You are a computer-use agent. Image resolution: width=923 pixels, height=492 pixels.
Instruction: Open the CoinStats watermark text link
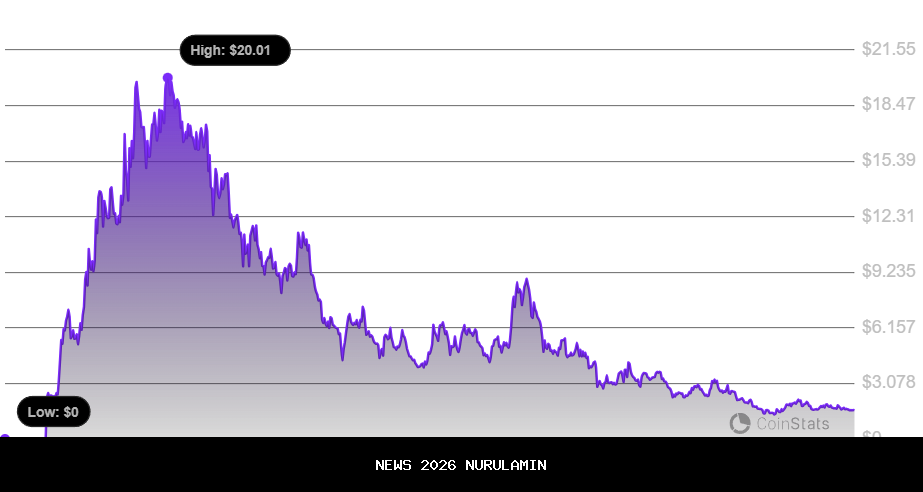(x=792, y=424)
